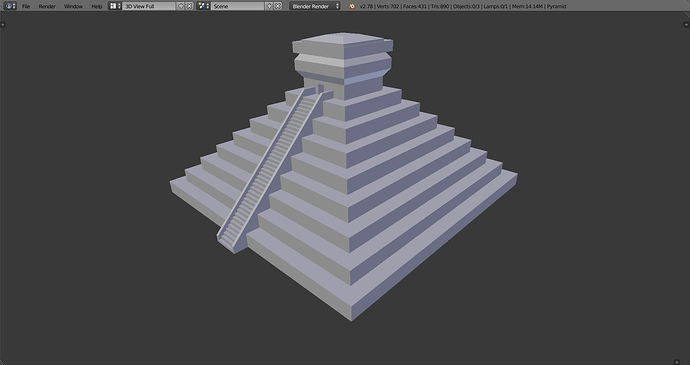This screenshot has height=365, width=690.
Task: Open the Help menu
Action: 97,6
